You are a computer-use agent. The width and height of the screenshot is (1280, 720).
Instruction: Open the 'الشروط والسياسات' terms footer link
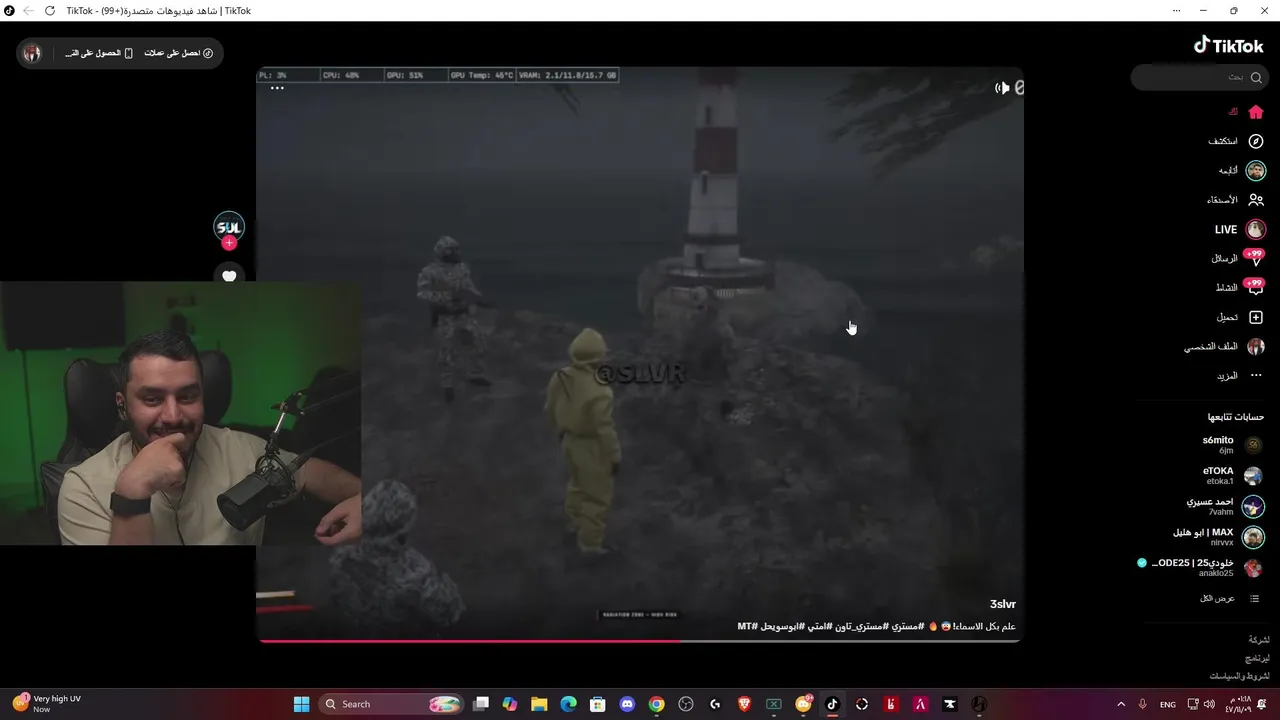click(1240, 676)
